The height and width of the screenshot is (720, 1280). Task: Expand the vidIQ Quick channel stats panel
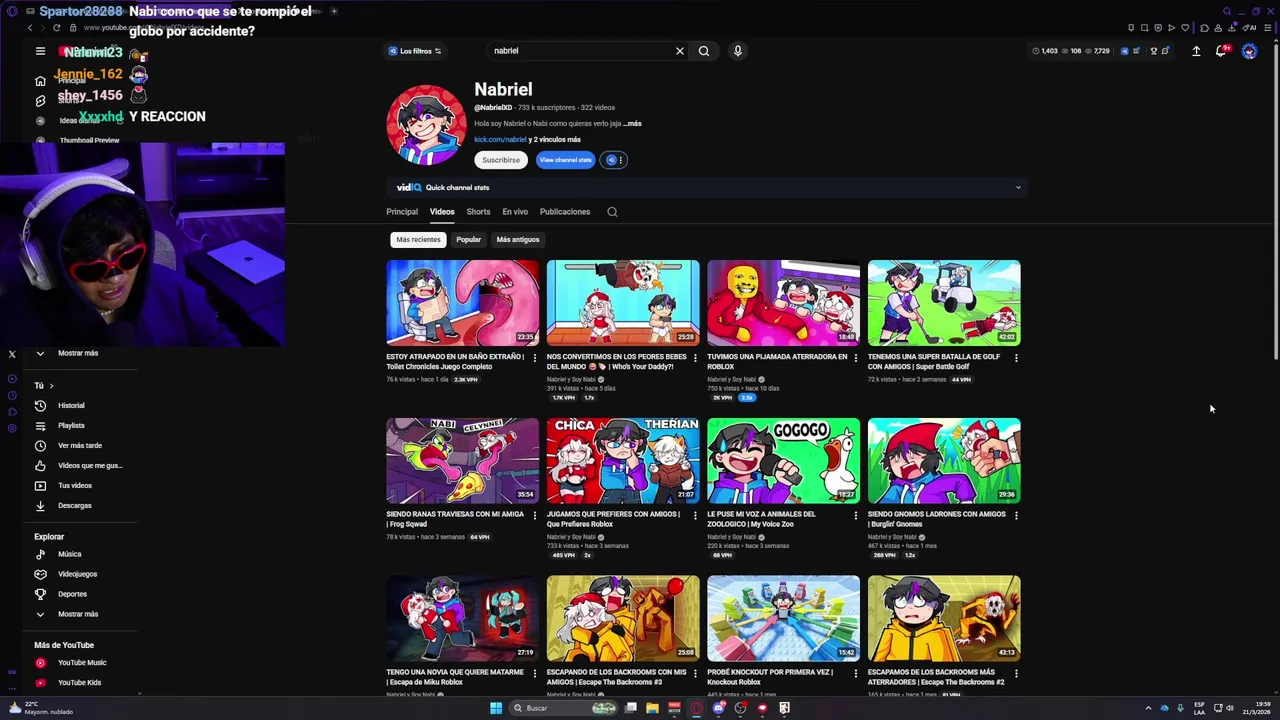click(x=1018, y=188)
